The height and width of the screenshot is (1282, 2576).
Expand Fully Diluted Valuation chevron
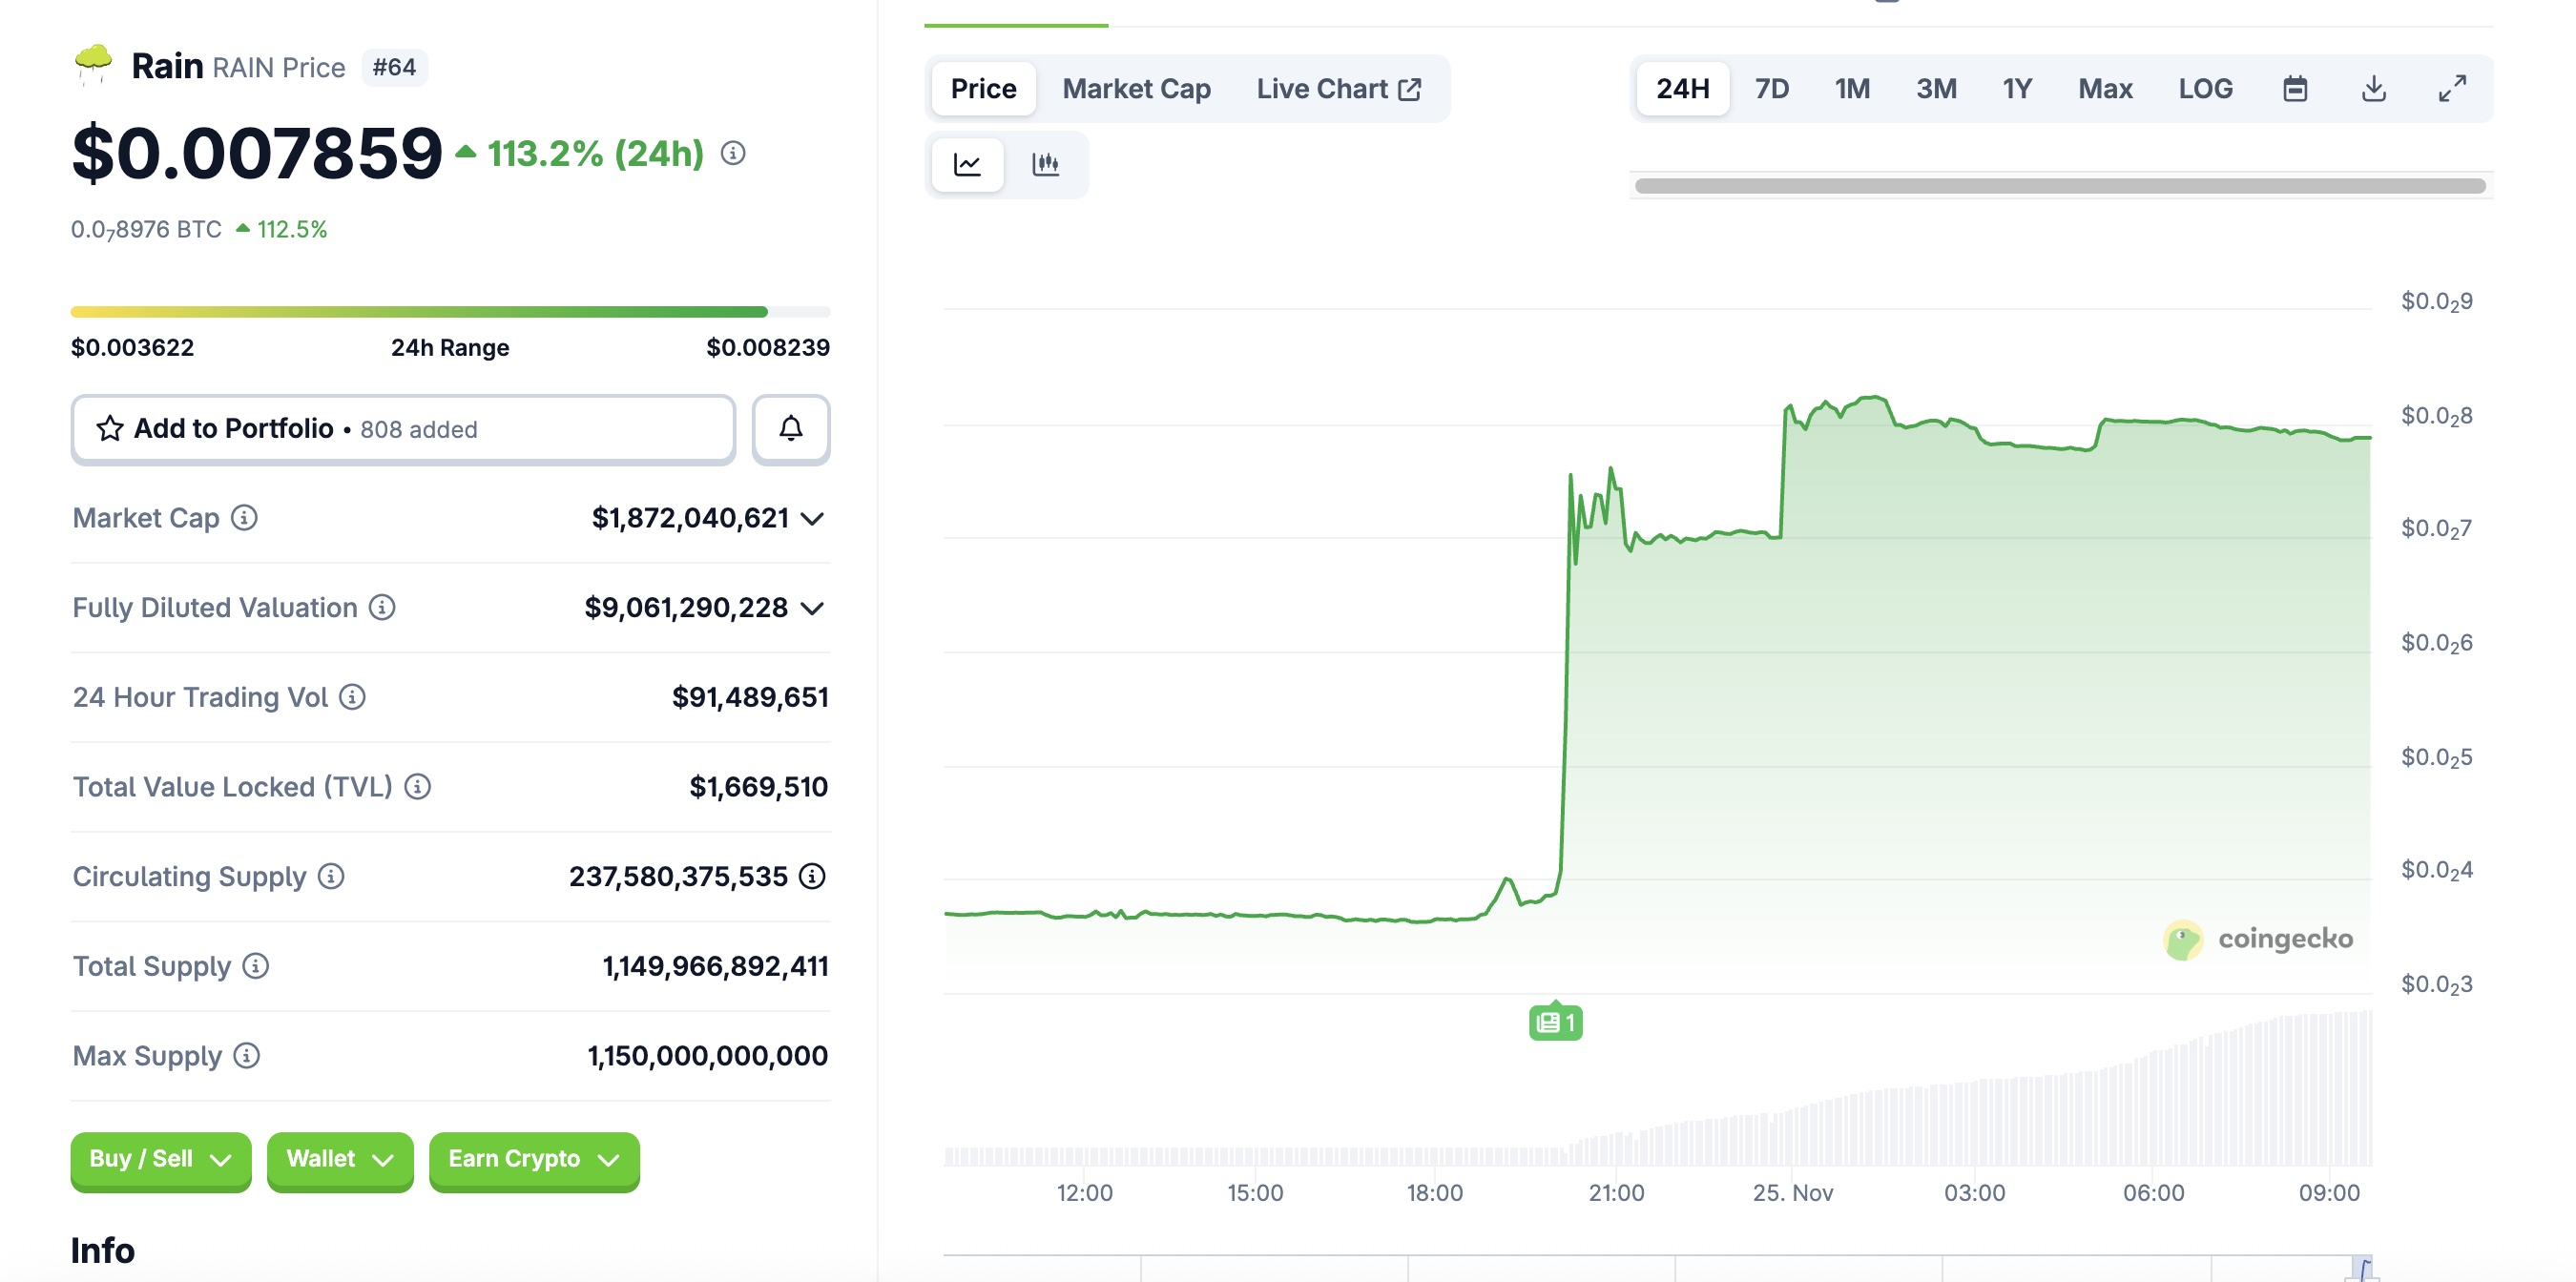(813, 608)
